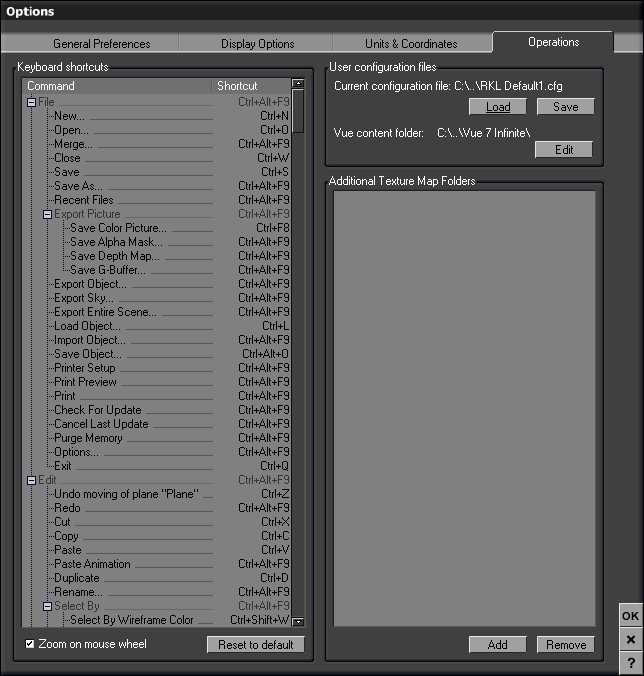This screenshot has height=676, width=644.
Task: Collapse the Select By group
Action: pyautogui.click(x=47, y=606)
